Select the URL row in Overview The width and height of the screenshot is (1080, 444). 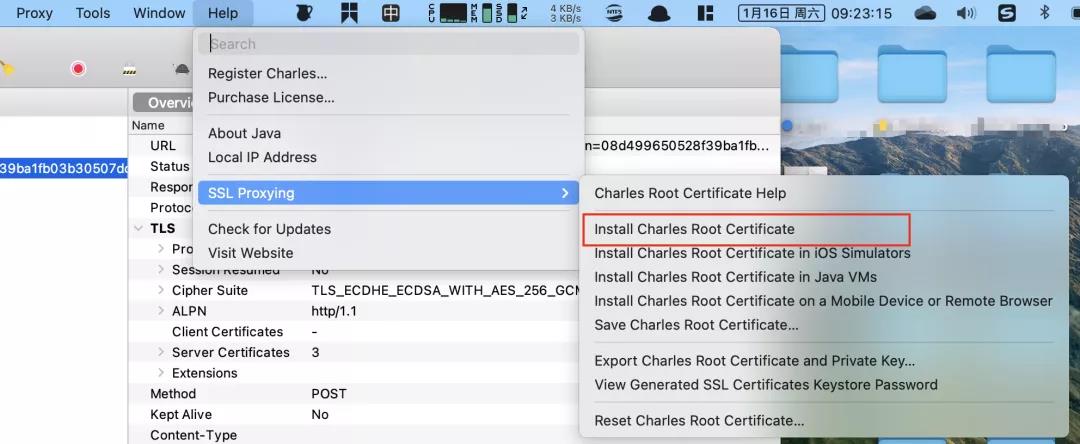[163, 146]
